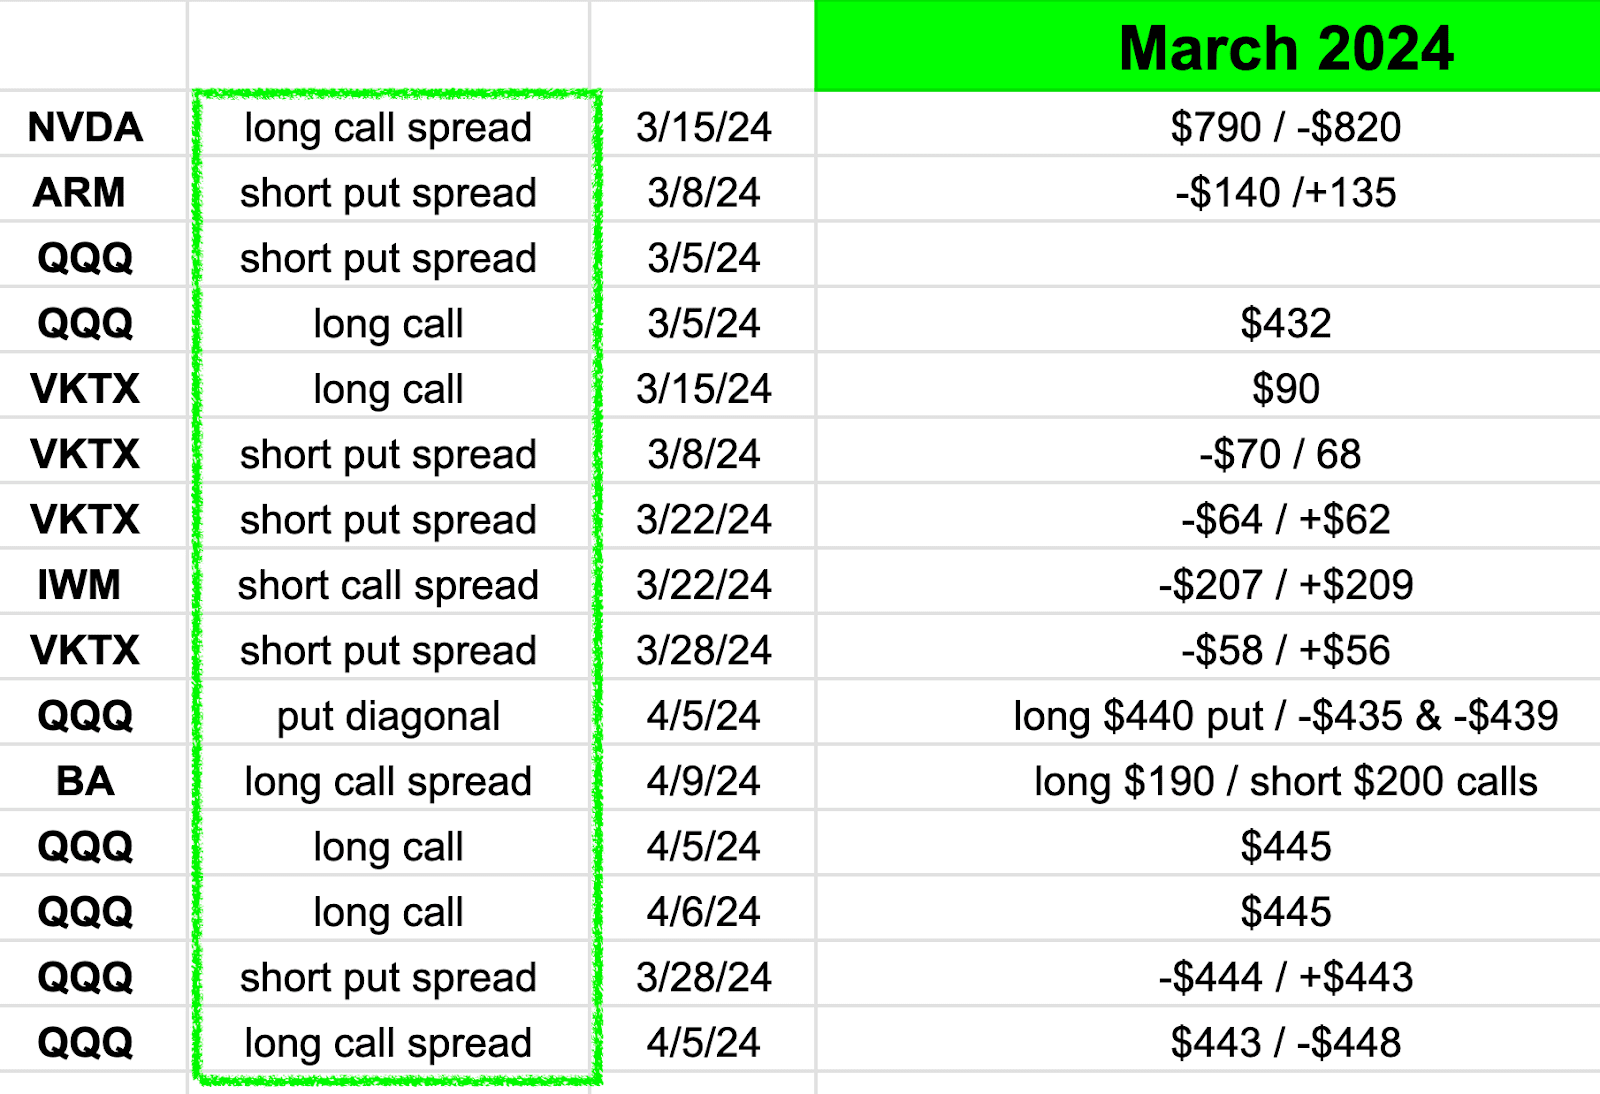Viewport: 1600px width, 1094px height.
Task: Click the long $440 put diagonal details cell
Action: pos(1207,713)
